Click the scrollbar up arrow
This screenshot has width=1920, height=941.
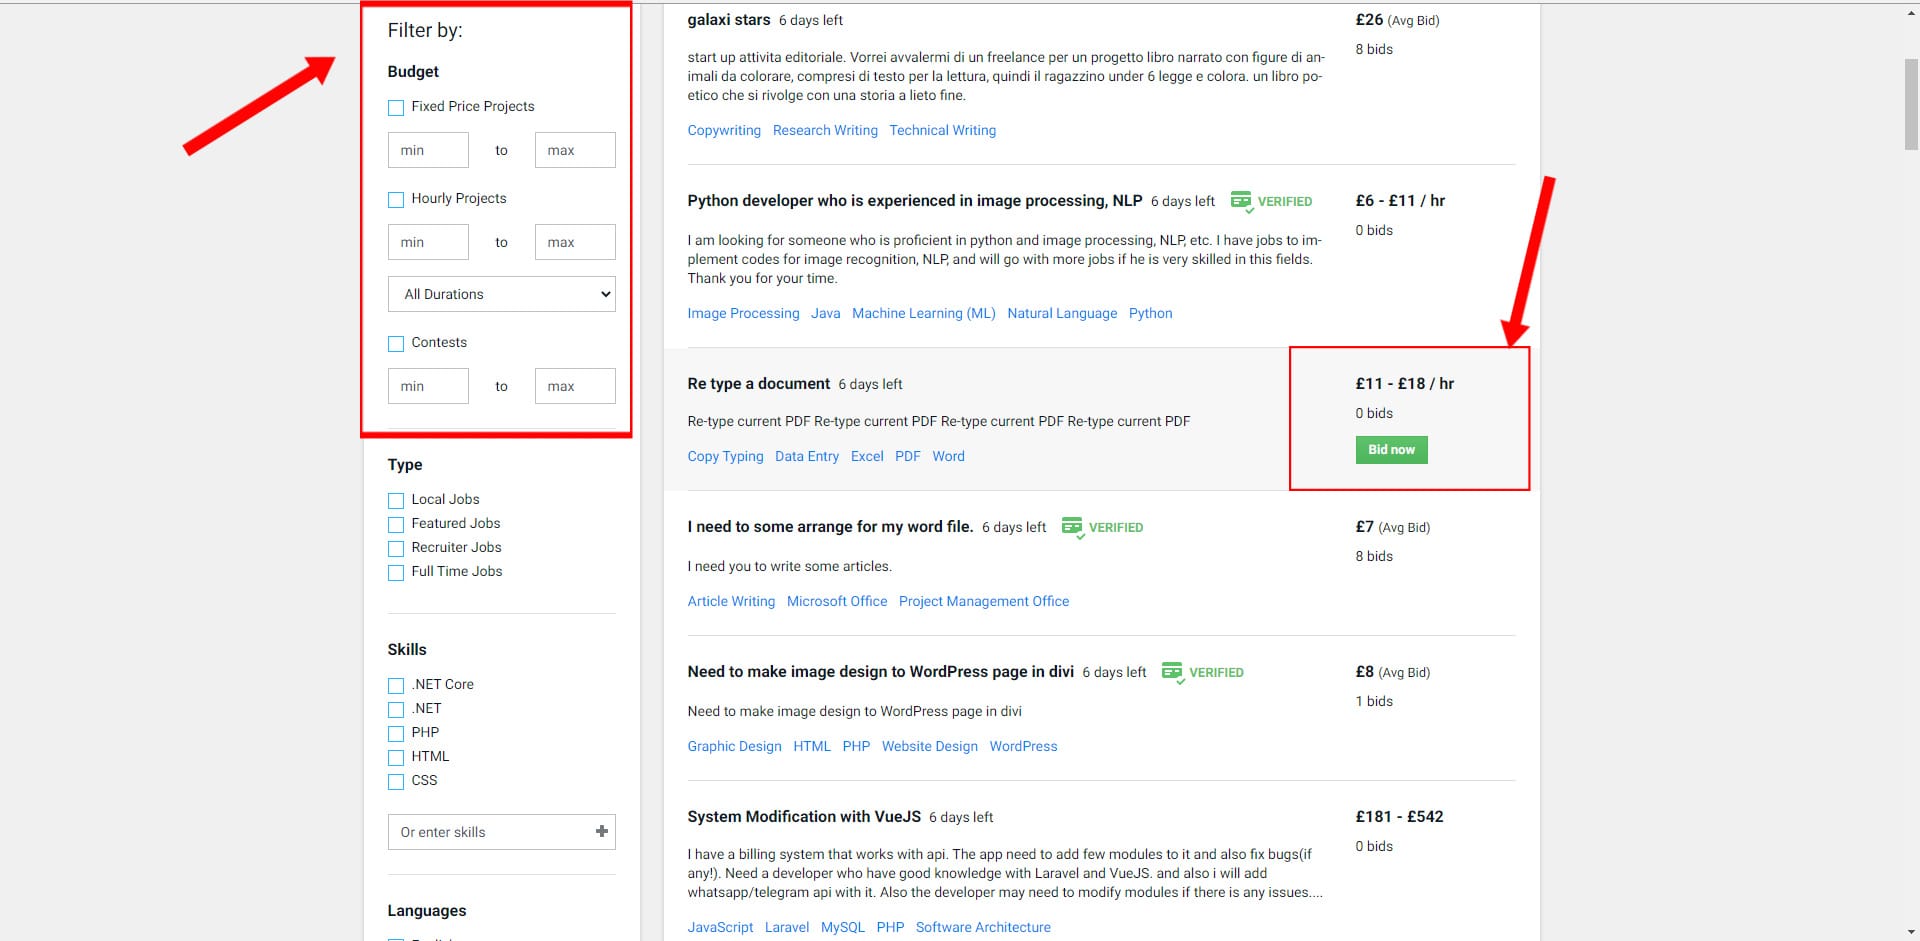(1911, 13)
